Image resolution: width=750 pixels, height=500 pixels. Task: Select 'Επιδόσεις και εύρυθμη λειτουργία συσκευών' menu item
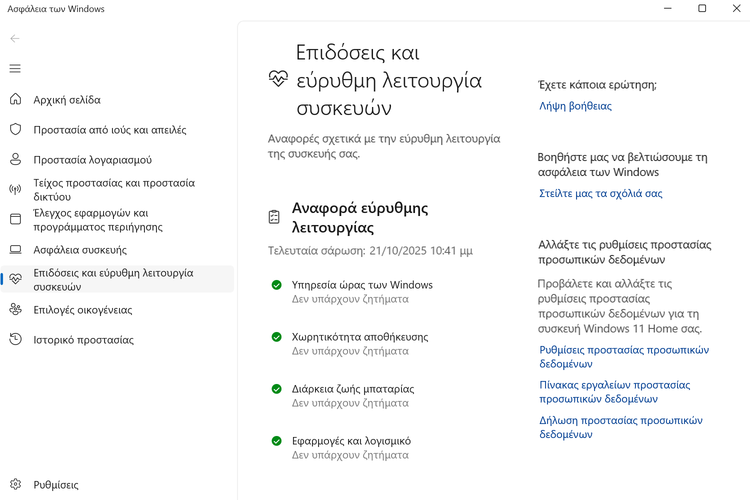[x=113, y=279]
